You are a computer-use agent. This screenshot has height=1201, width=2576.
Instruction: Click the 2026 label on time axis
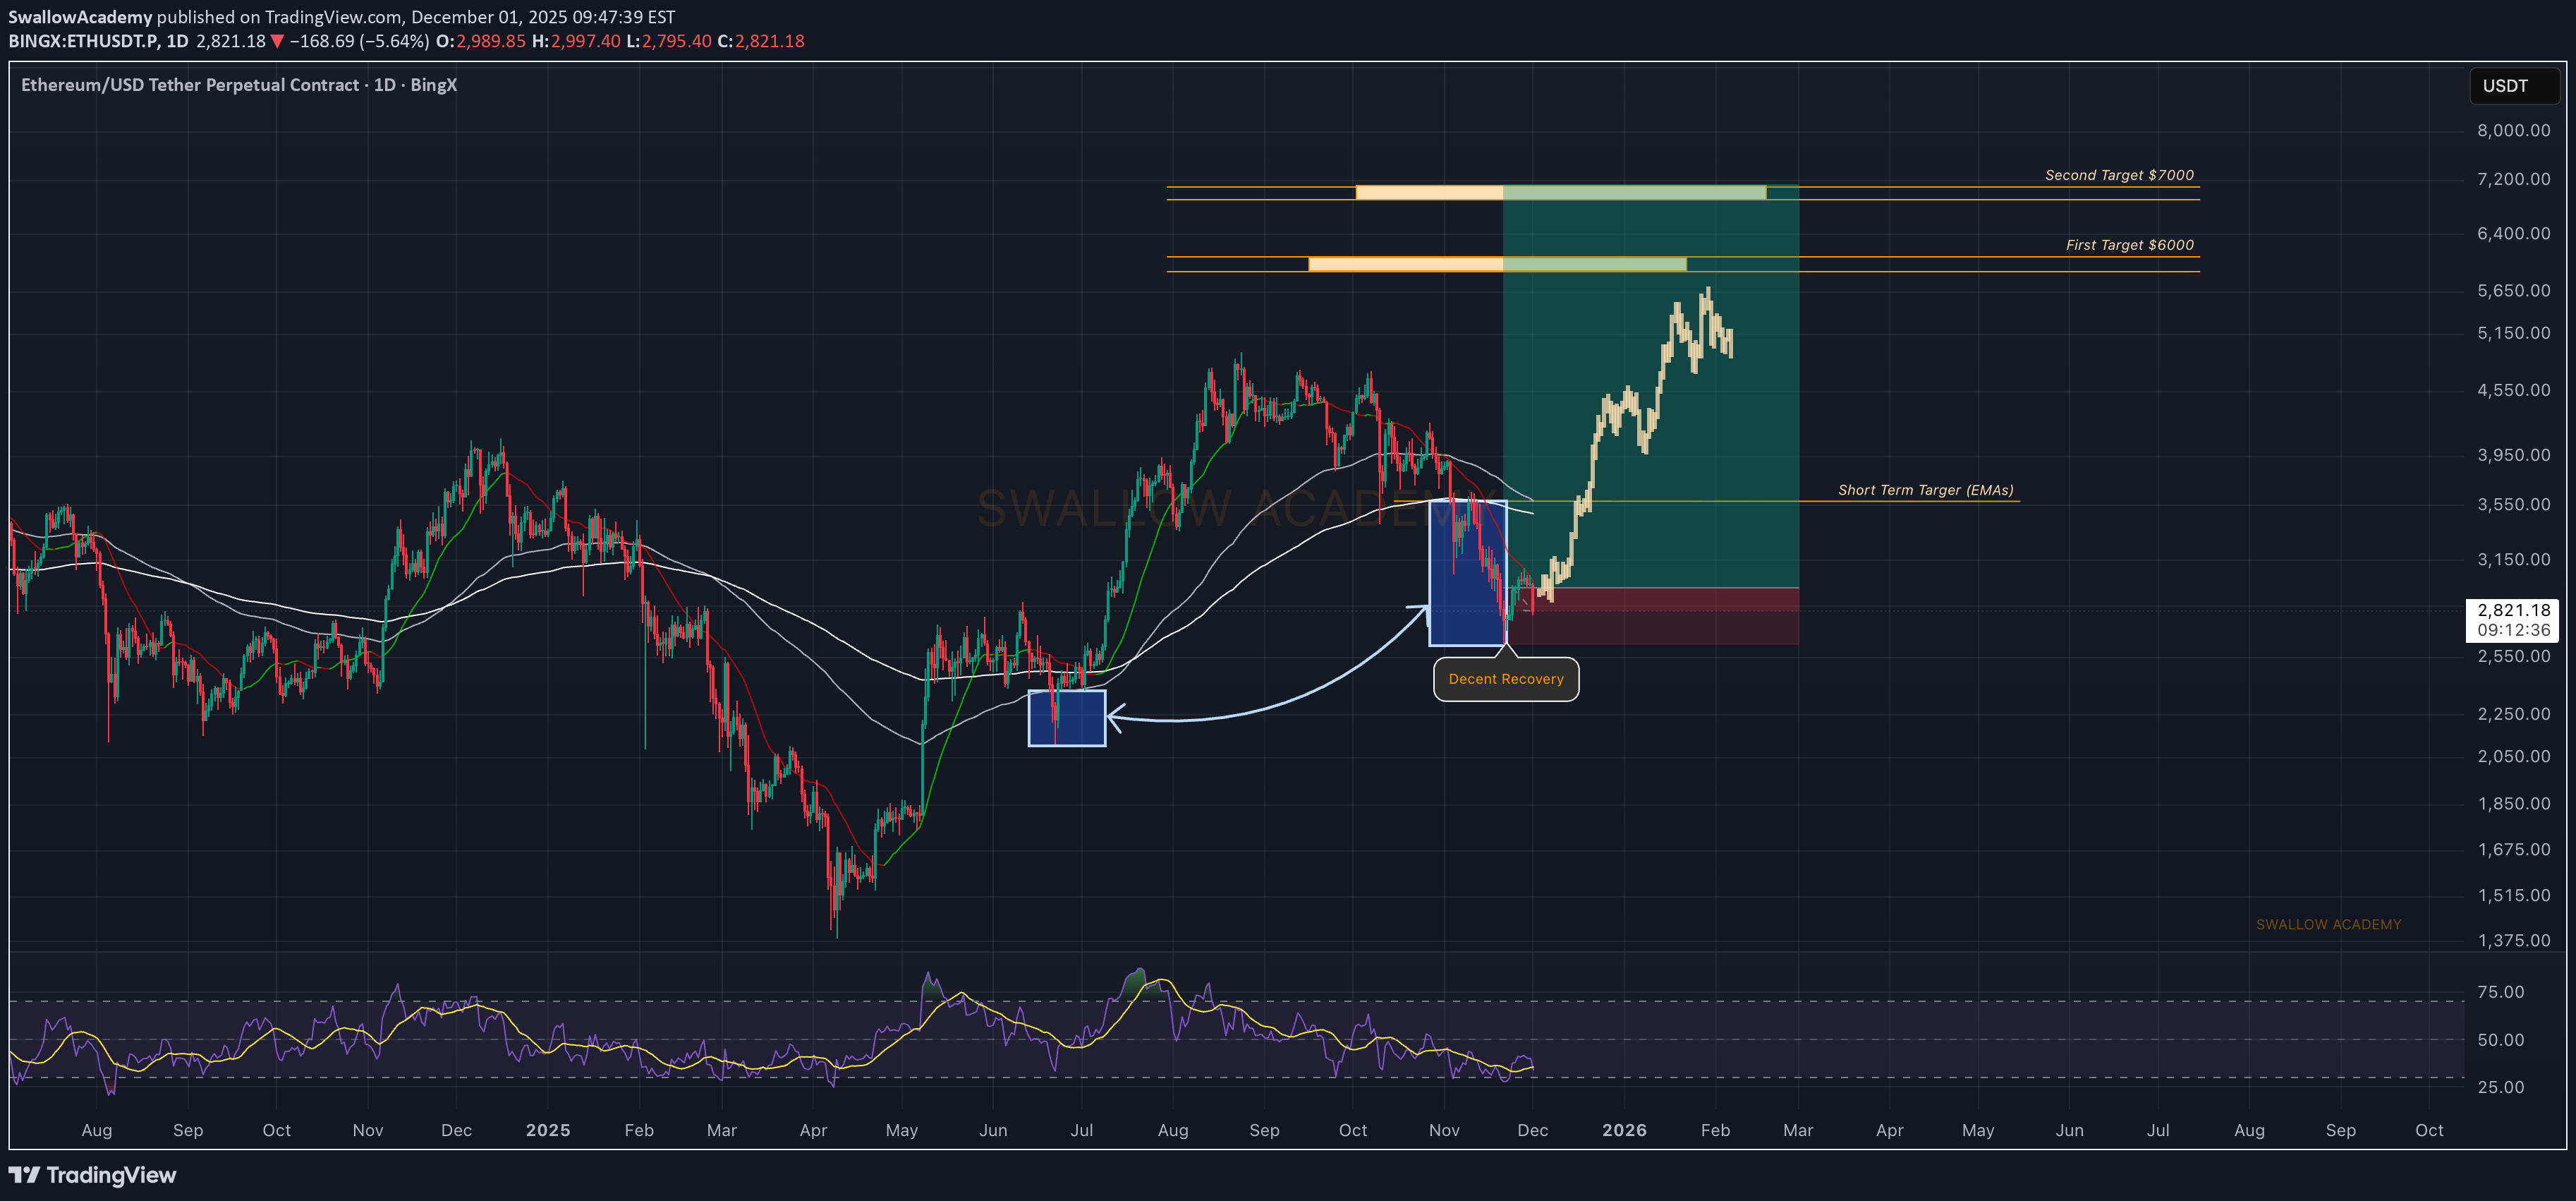1624,1130
